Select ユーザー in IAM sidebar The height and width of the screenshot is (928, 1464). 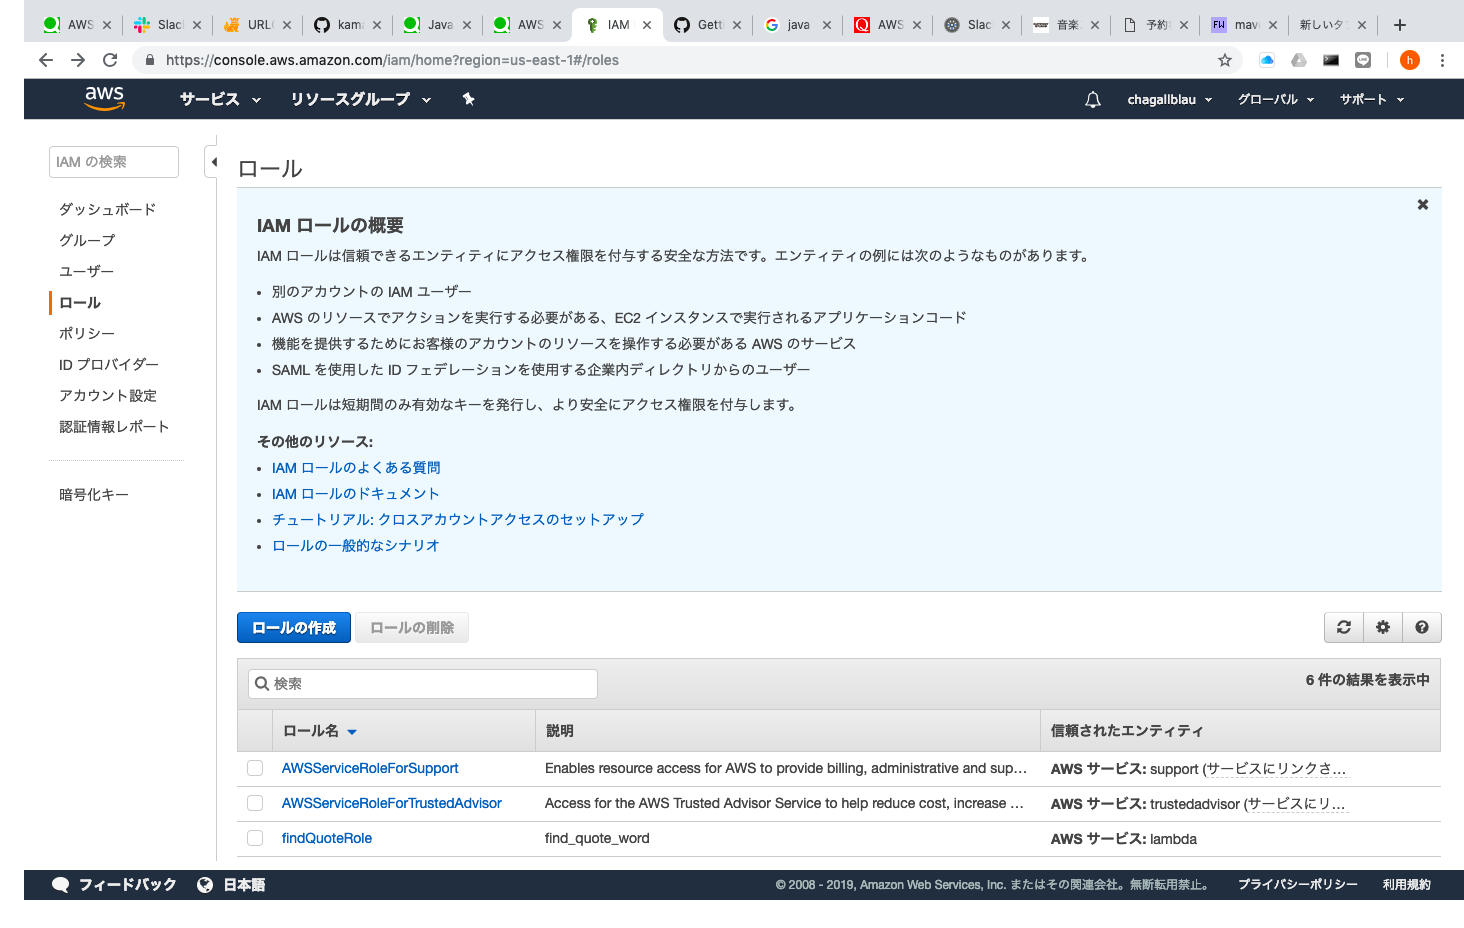87,271
